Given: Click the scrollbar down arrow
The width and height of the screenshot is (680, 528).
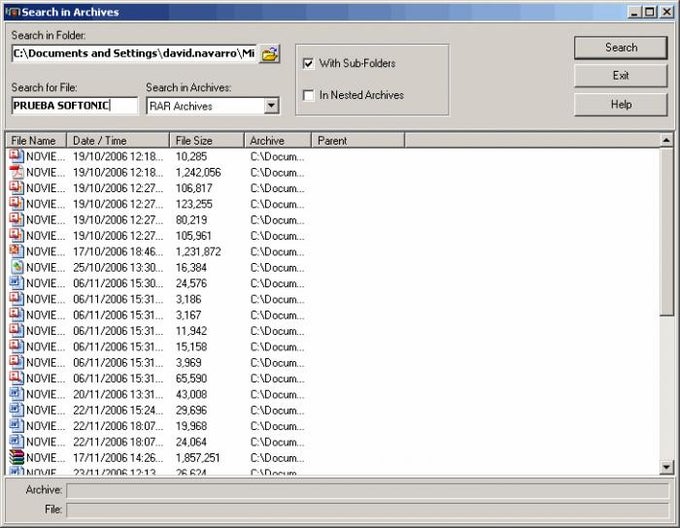Looking at the screenshot, I should click(666, 467).
